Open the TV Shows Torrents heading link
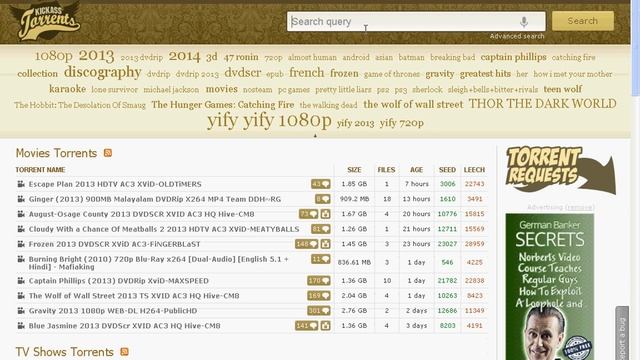Image resolution: width=640 pixels, height=360 pixels. 64,352
